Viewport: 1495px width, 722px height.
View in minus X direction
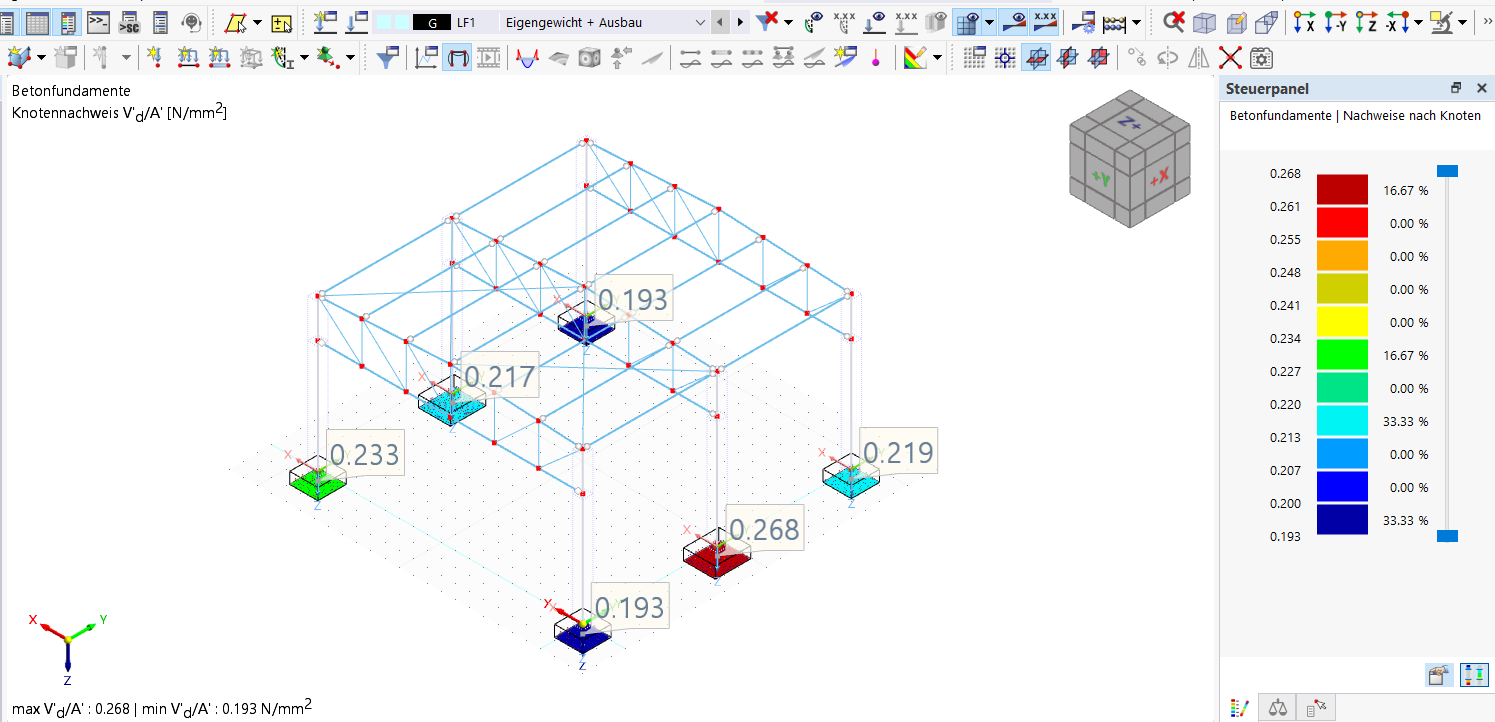tap(1398, 21)
